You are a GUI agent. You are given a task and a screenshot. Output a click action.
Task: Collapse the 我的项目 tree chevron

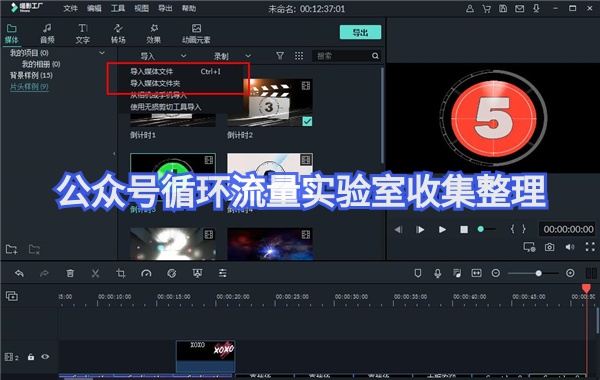(102, 53)
